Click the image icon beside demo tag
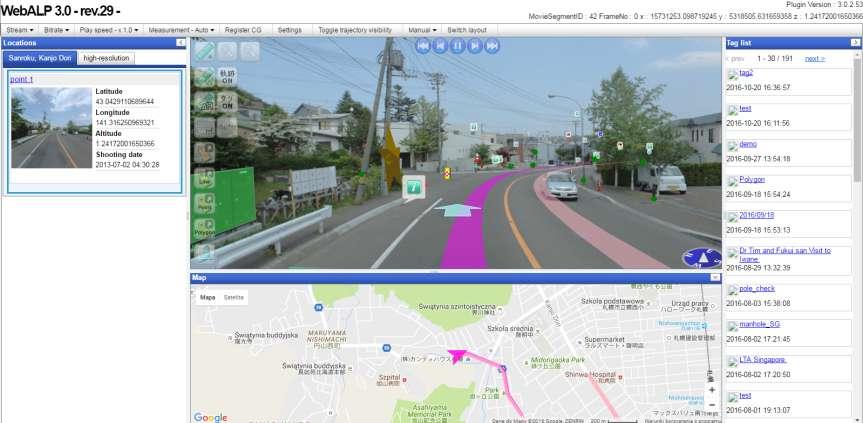The height and width of the screenshot is (423, 863). (733, 146)
